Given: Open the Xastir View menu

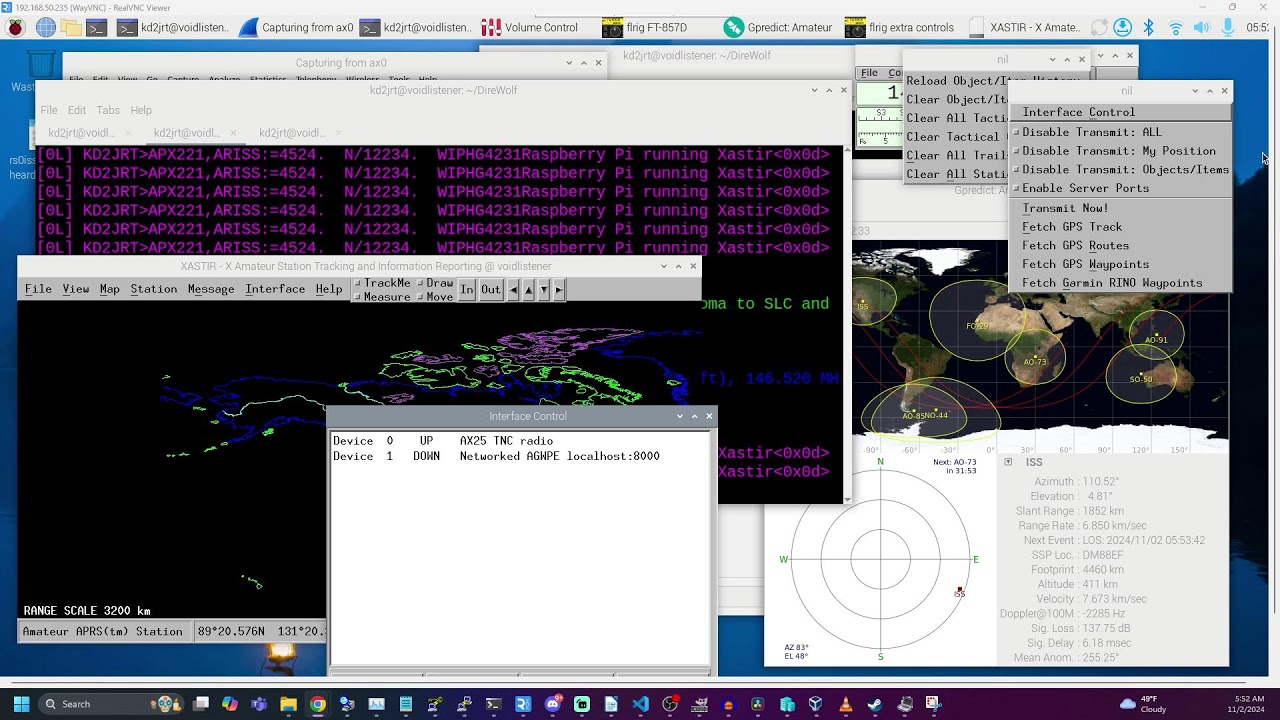Looking at the screenshot, I should pyautogui.click(x=76, y=289).
